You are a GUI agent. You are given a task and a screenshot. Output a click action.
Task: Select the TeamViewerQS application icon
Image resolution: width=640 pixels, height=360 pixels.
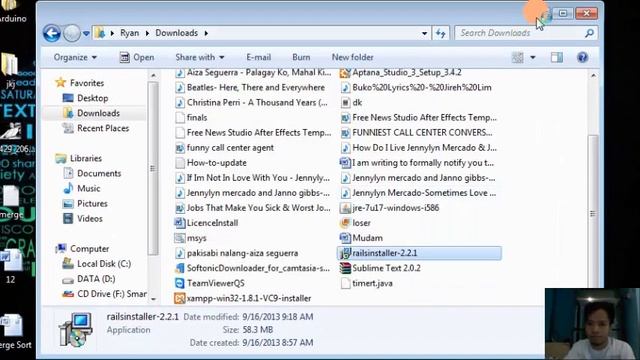(180, 283)
